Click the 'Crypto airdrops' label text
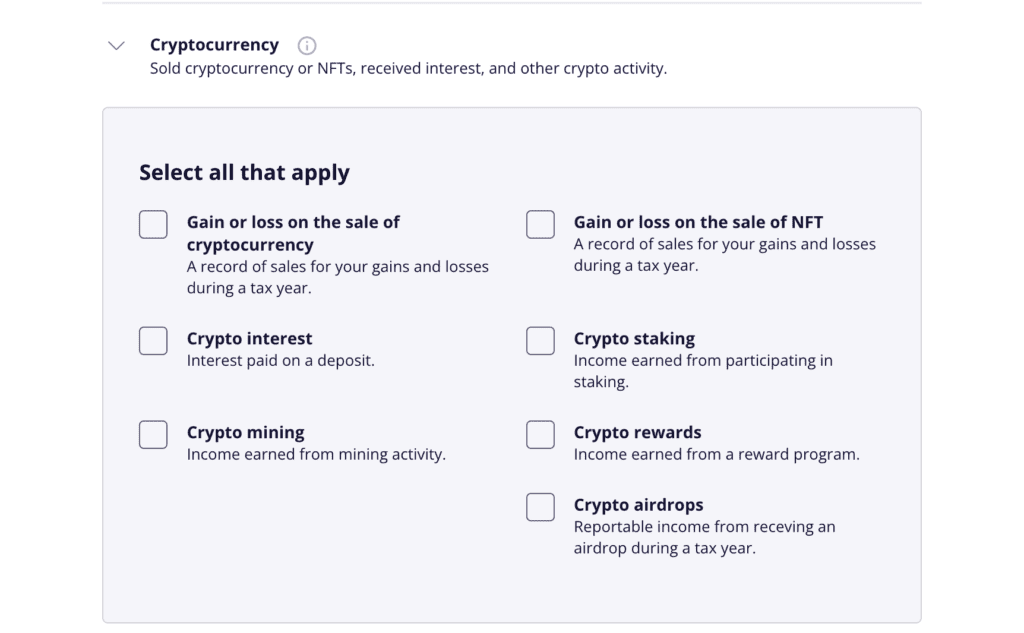The width and height of the screenshot is (1024, 633). pyautogui.click(x=639, y=506)
